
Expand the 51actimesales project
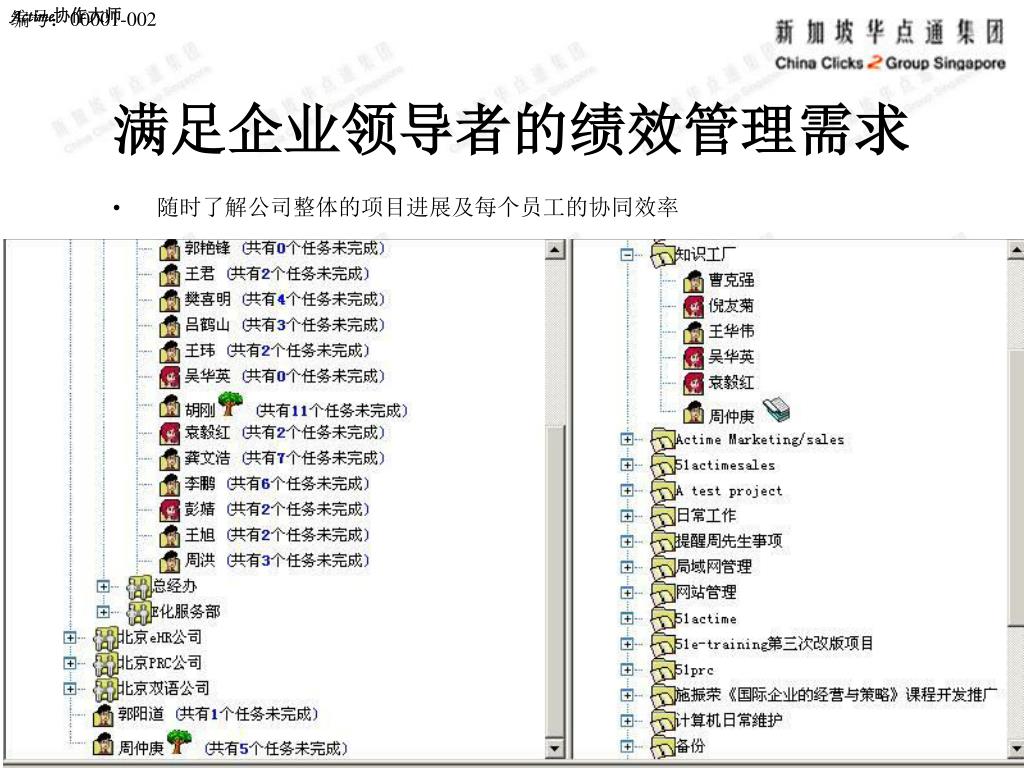click(627, 465)
